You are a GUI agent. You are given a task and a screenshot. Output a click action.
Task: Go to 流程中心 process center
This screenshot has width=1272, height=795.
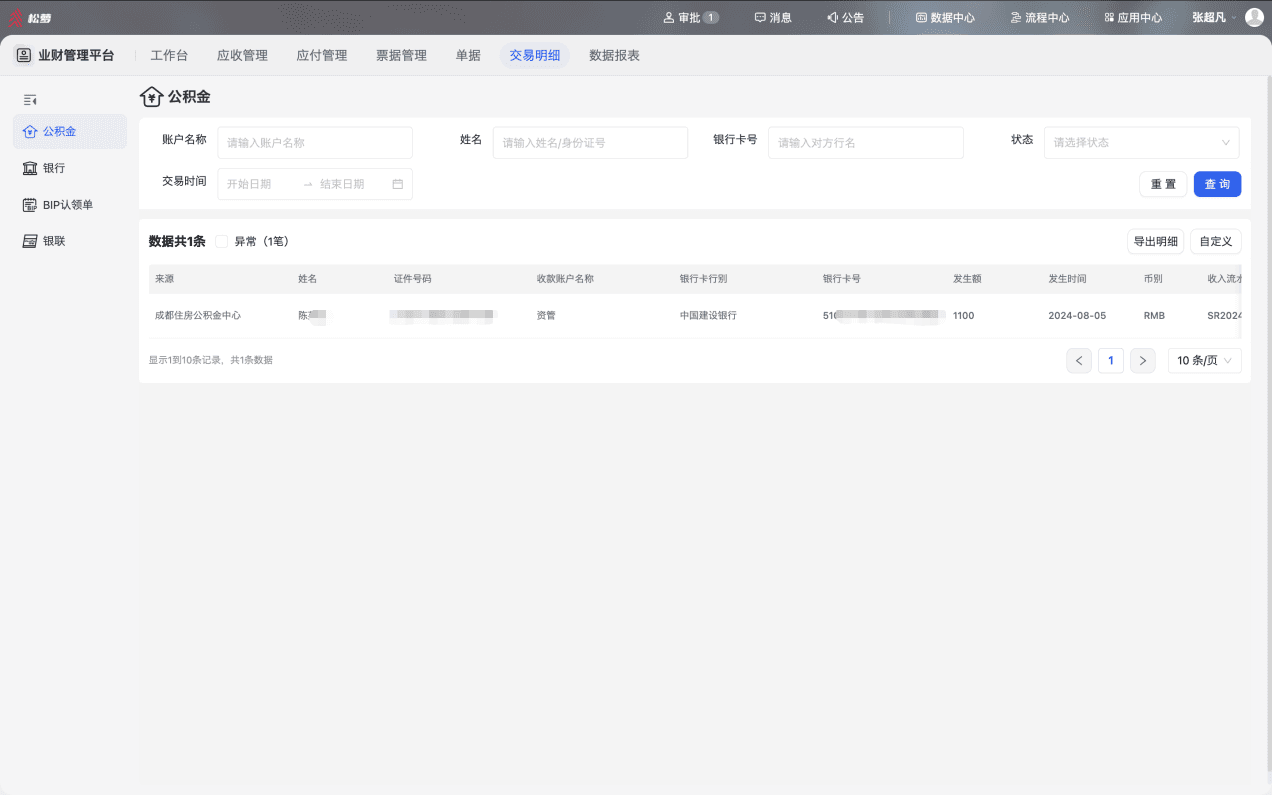[x=1040, y=17]
